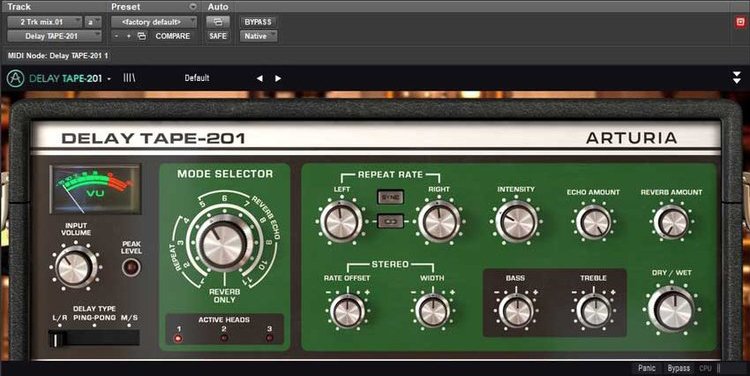Go to previous preset arrow
The height and width of the screenshot is (376, 750).
point(259,78)
